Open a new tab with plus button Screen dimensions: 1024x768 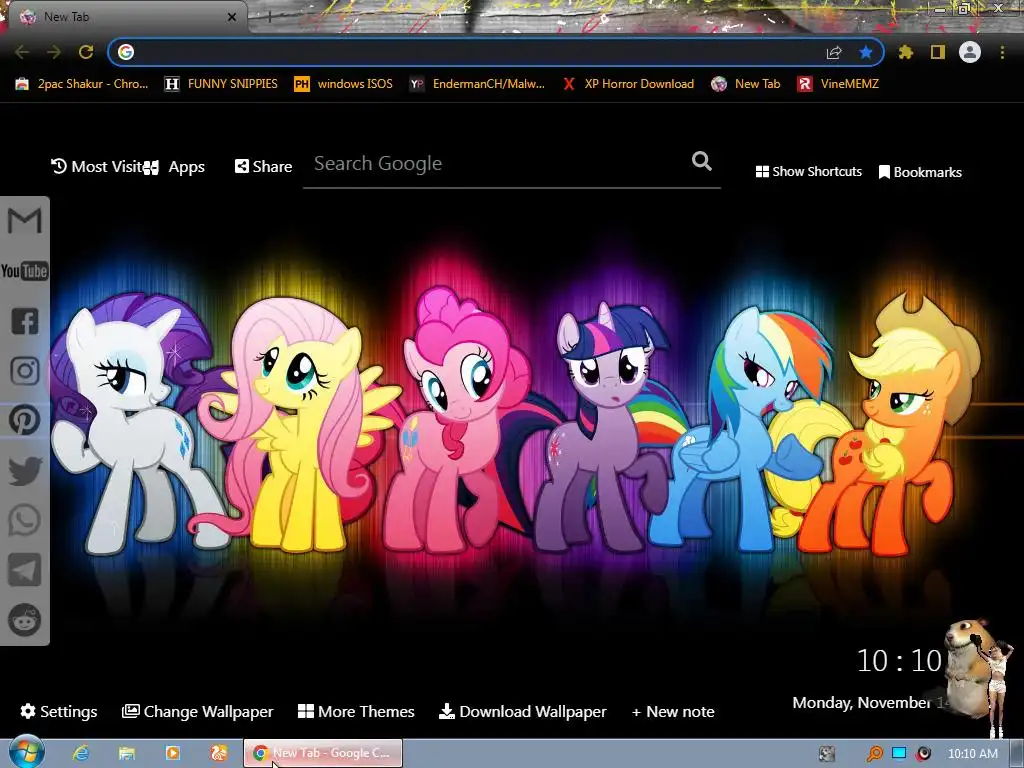tap(269, 17)
